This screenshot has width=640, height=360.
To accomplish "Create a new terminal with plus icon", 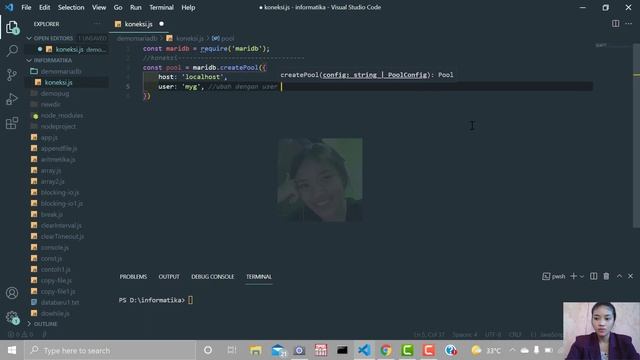I will [x=573, y=276].
